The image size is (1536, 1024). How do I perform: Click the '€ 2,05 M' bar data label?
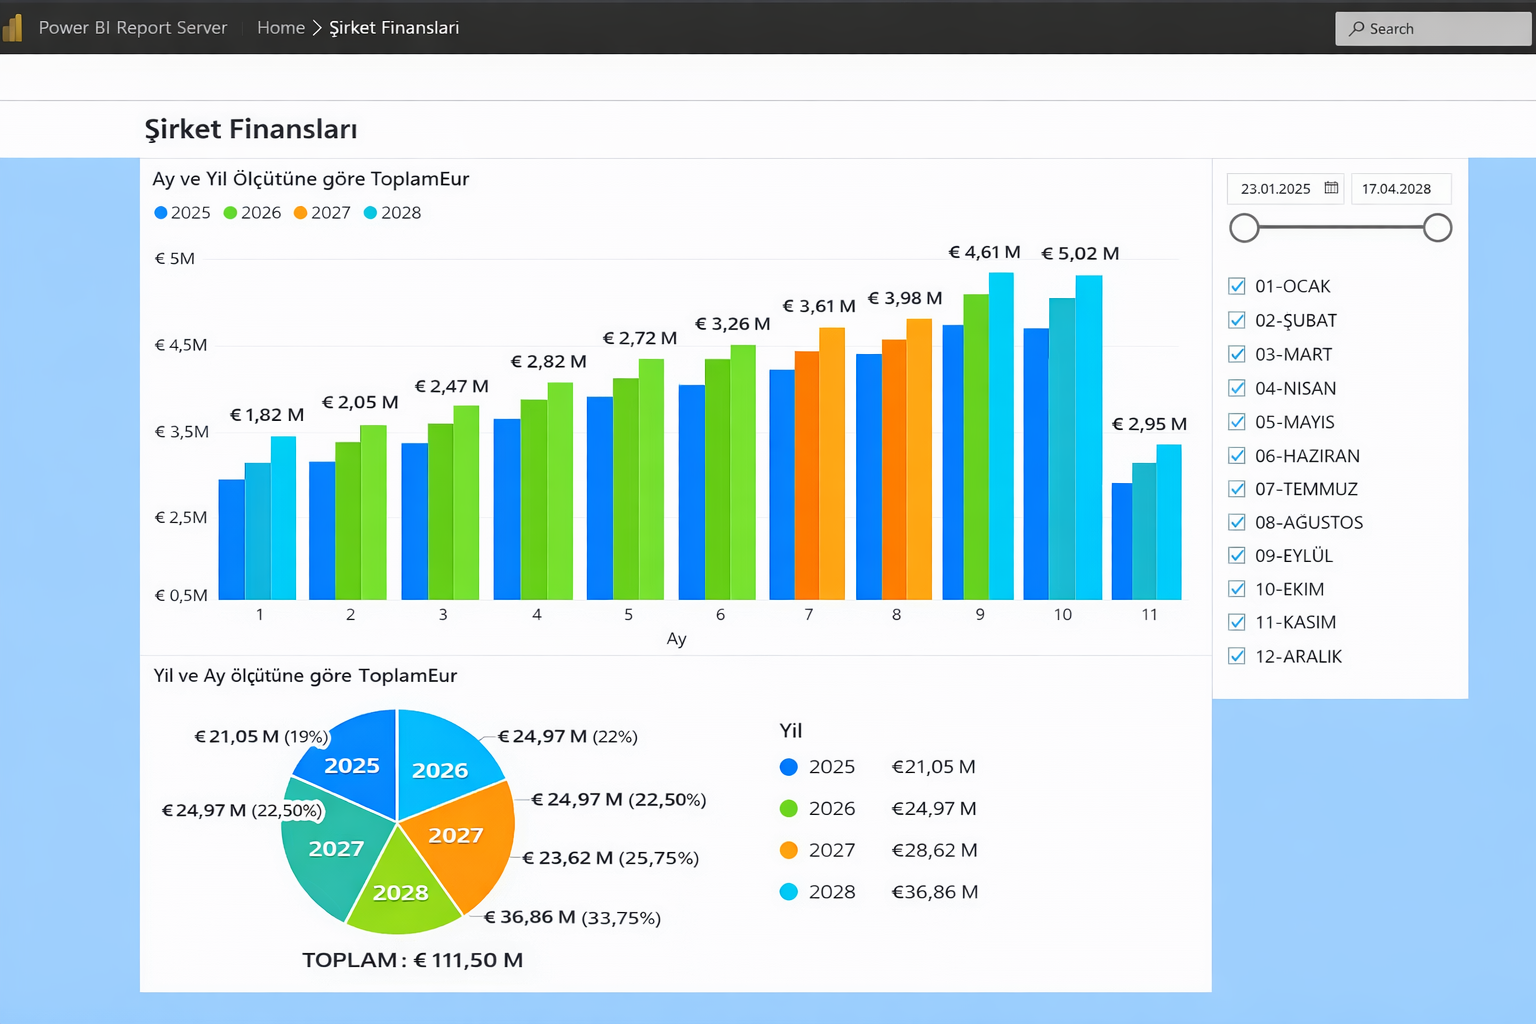click(x=360, y=403)
